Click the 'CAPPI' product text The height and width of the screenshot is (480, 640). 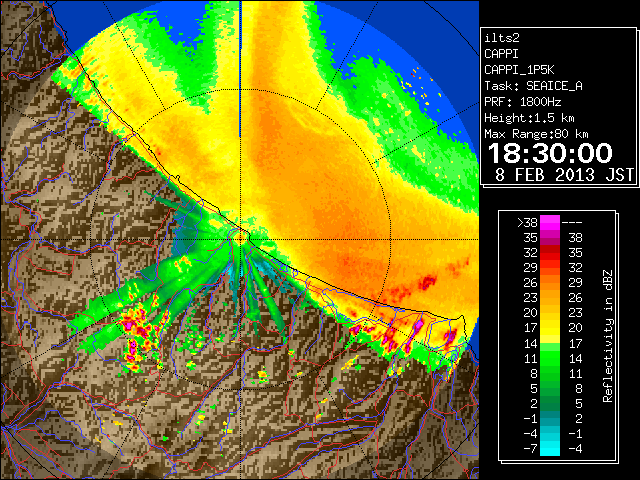(501, 54)
